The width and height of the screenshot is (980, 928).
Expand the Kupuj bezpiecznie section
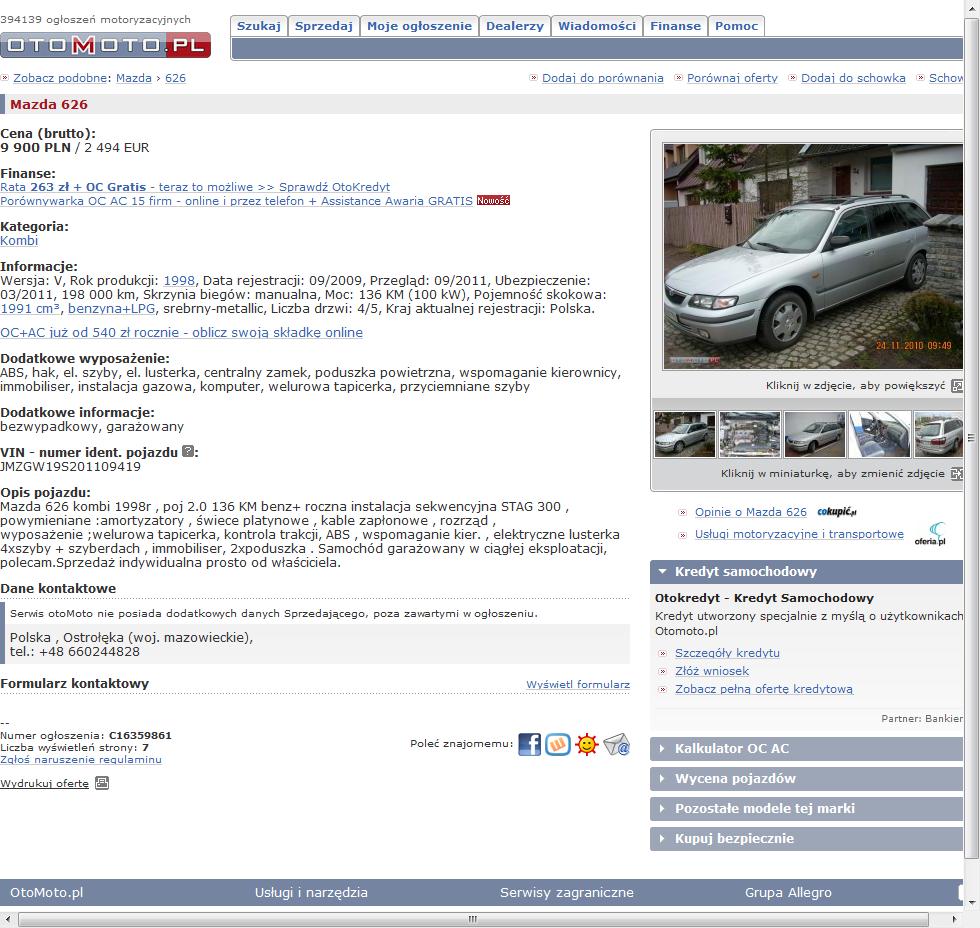point(806,839)
